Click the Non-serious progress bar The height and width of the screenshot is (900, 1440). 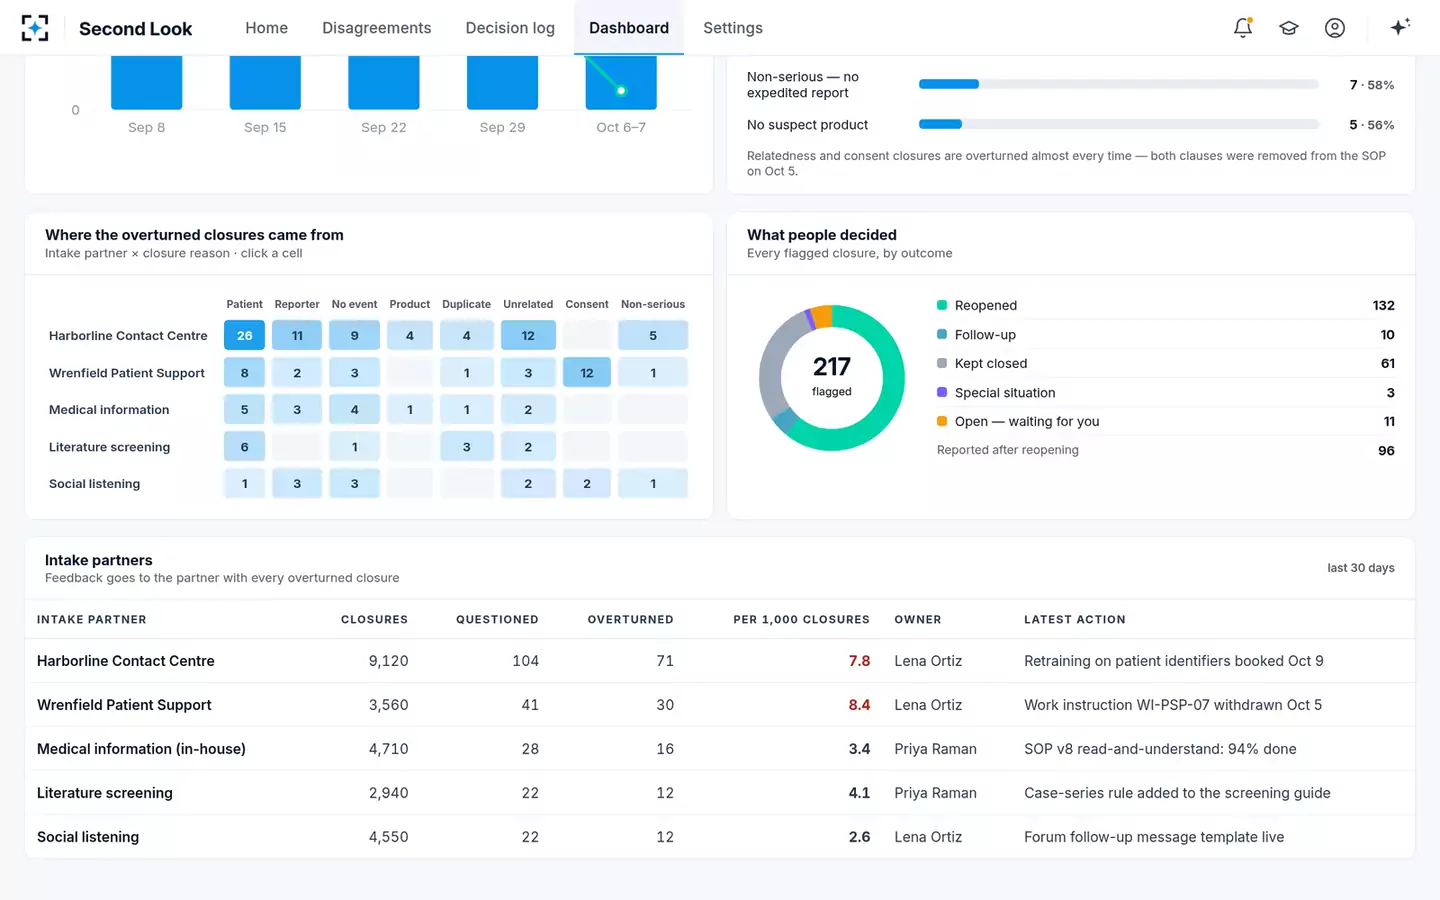tap(1119, 84)
